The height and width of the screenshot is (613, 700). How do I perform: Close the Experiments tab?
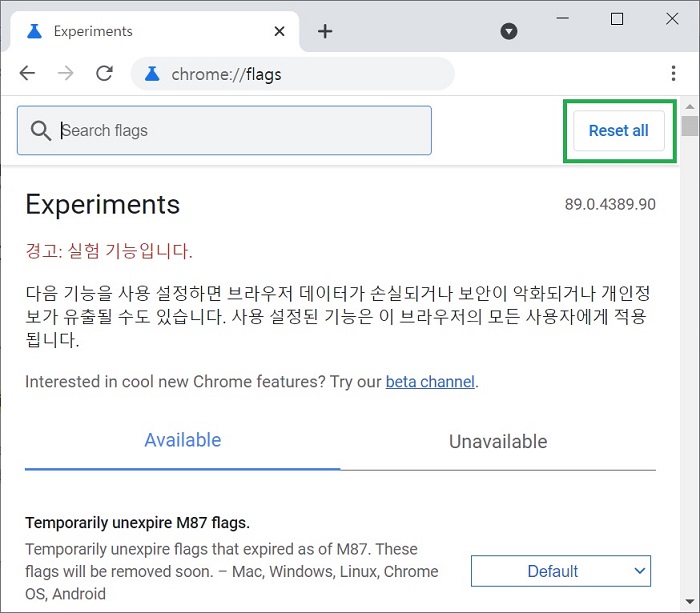pos(279,31)
